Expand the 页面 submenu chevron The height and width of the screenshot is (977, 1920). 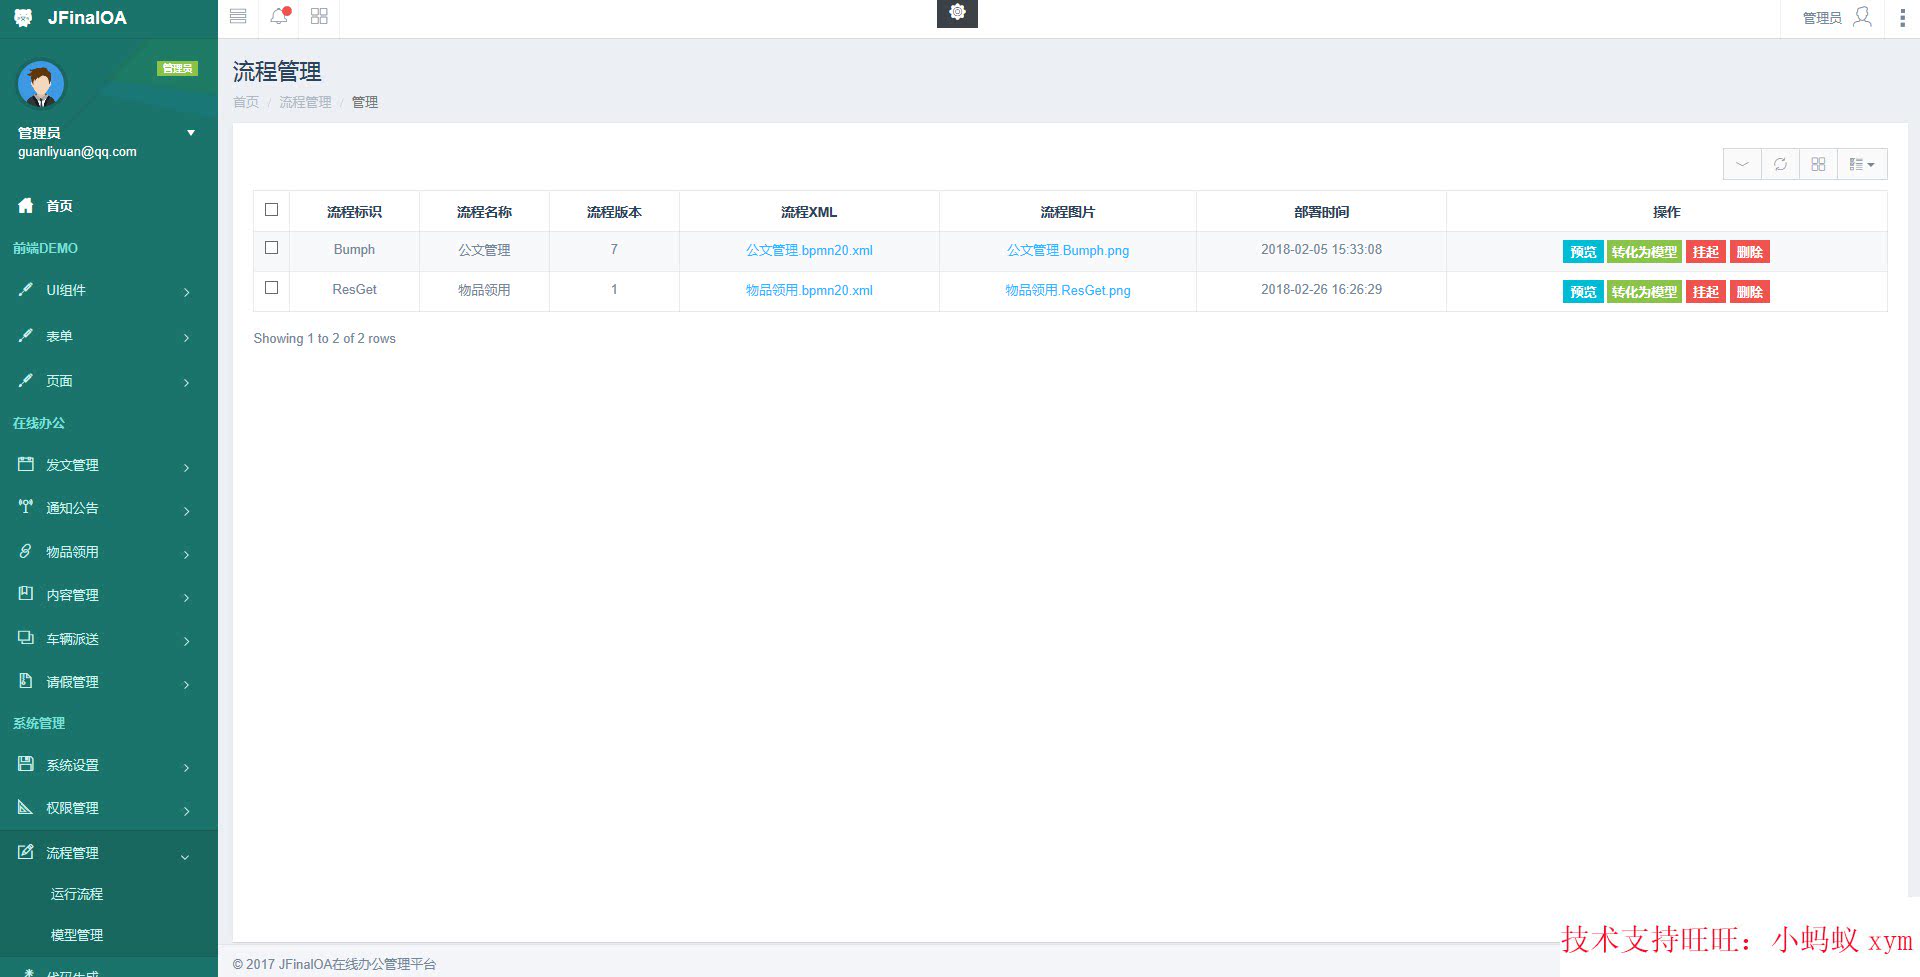pyautogui.click(x=187, y=383)
